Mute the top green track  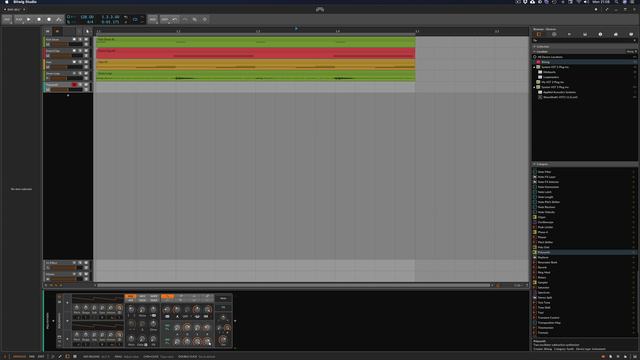pyautogui.click(x=86, y=40)
